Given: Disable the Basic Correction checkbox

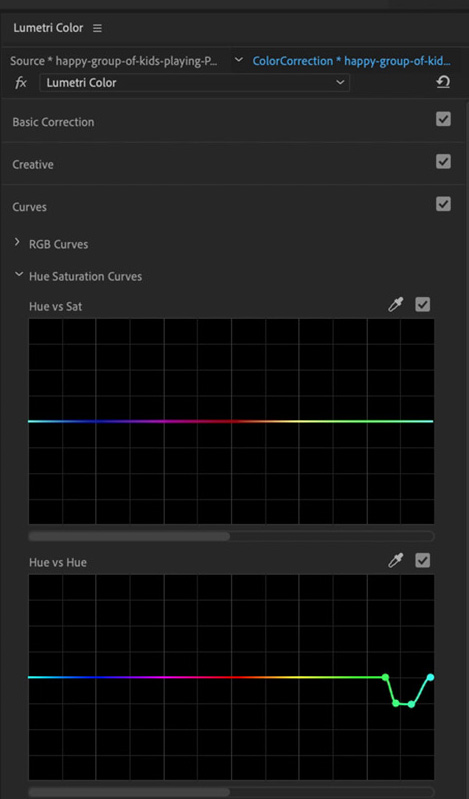Looking at the screenshot, I should [x=443, y=119].
